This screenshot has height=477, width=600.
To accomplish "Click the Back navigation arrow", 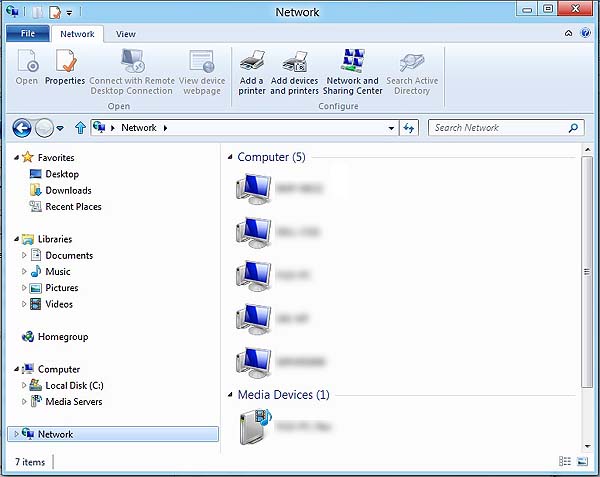I will click(x=22, y=128).
